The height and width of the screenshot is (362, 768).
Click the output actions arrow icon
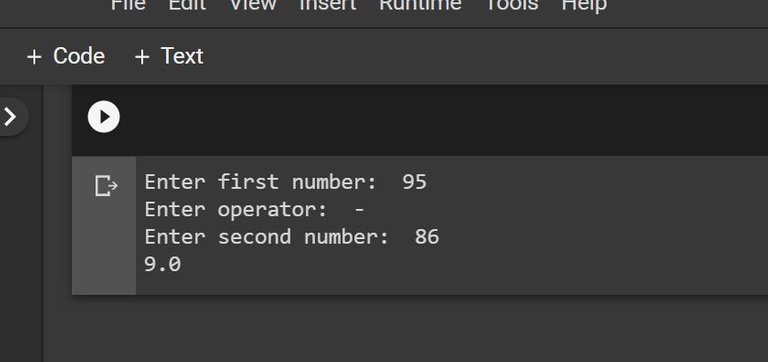[106, 186]
